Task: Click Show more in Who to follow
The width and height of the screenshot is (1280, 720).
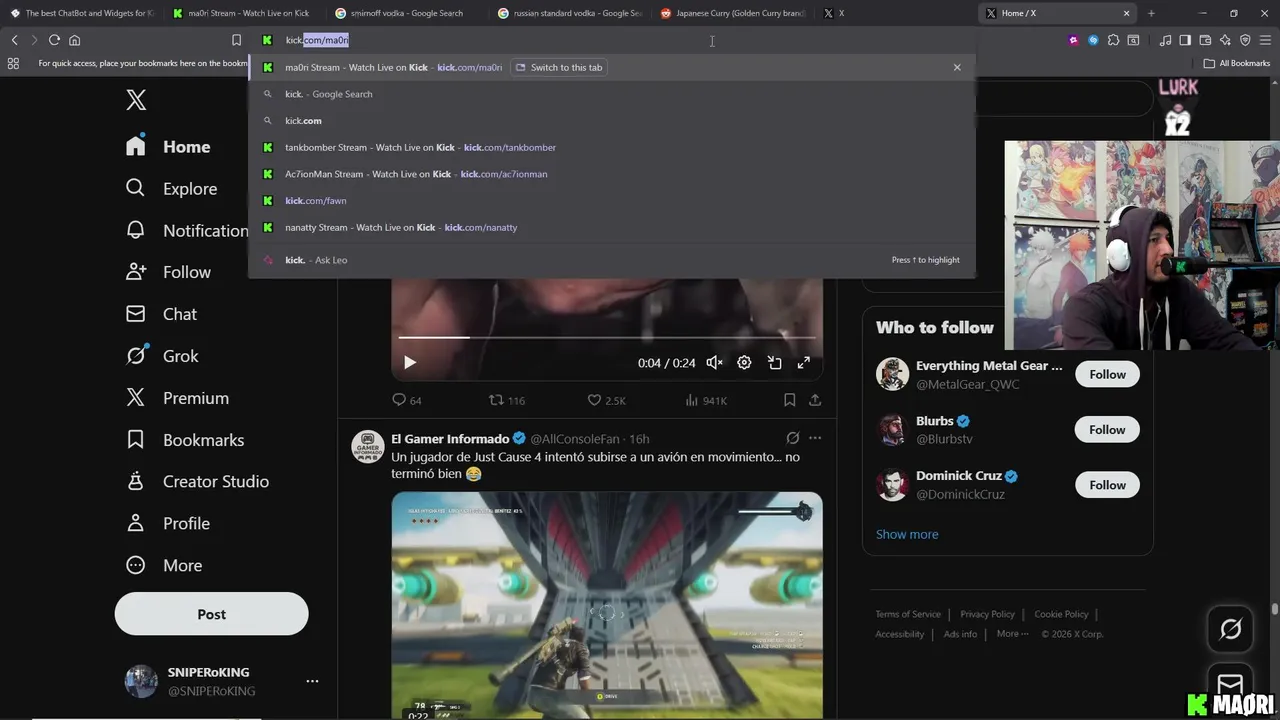Action: [907, 534]
